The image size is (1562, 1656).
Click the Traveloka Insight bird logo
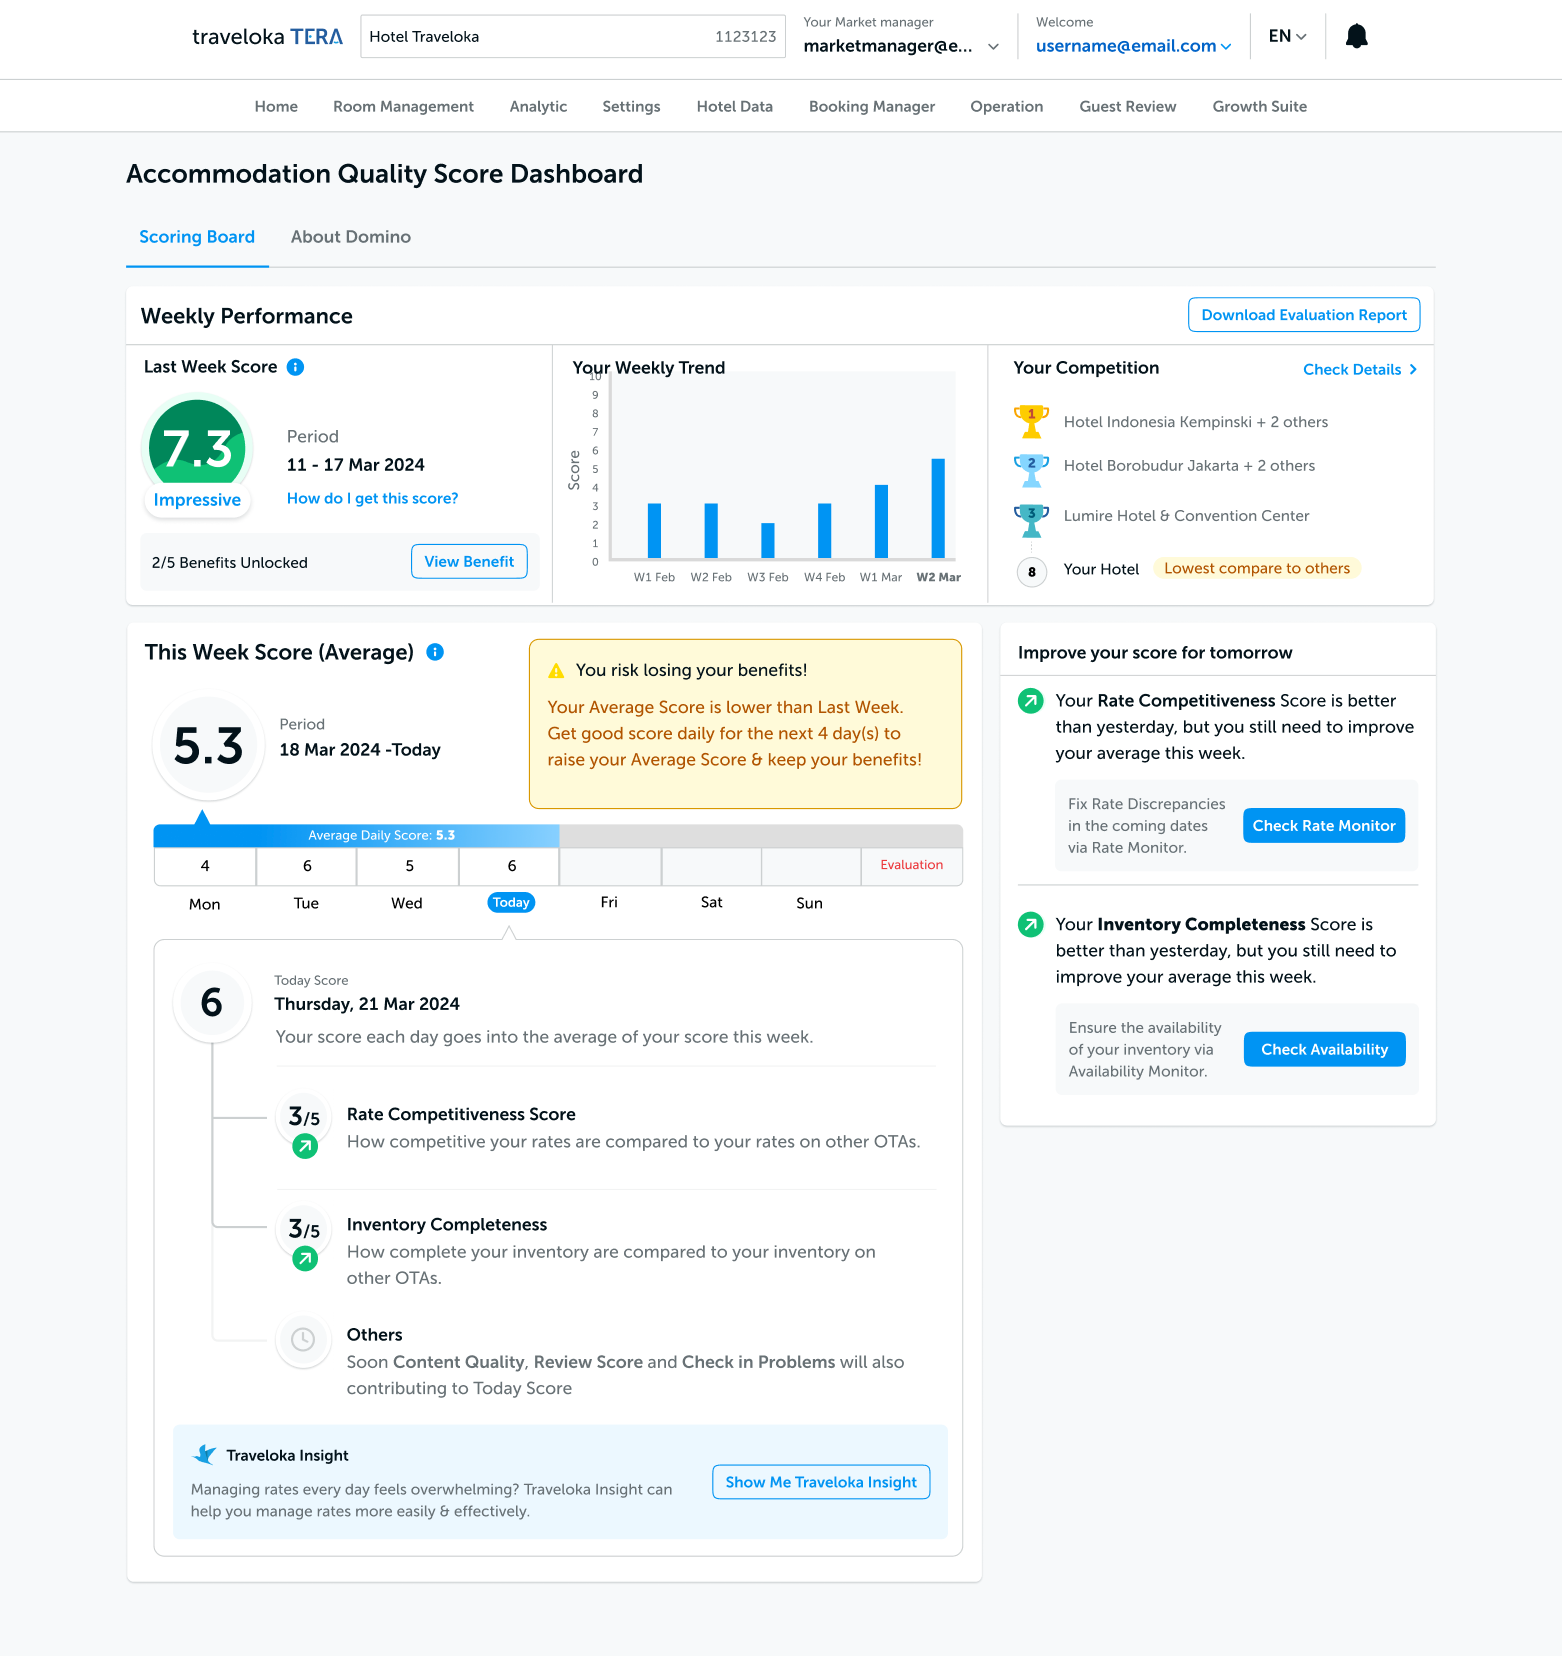coord(204,1455)
